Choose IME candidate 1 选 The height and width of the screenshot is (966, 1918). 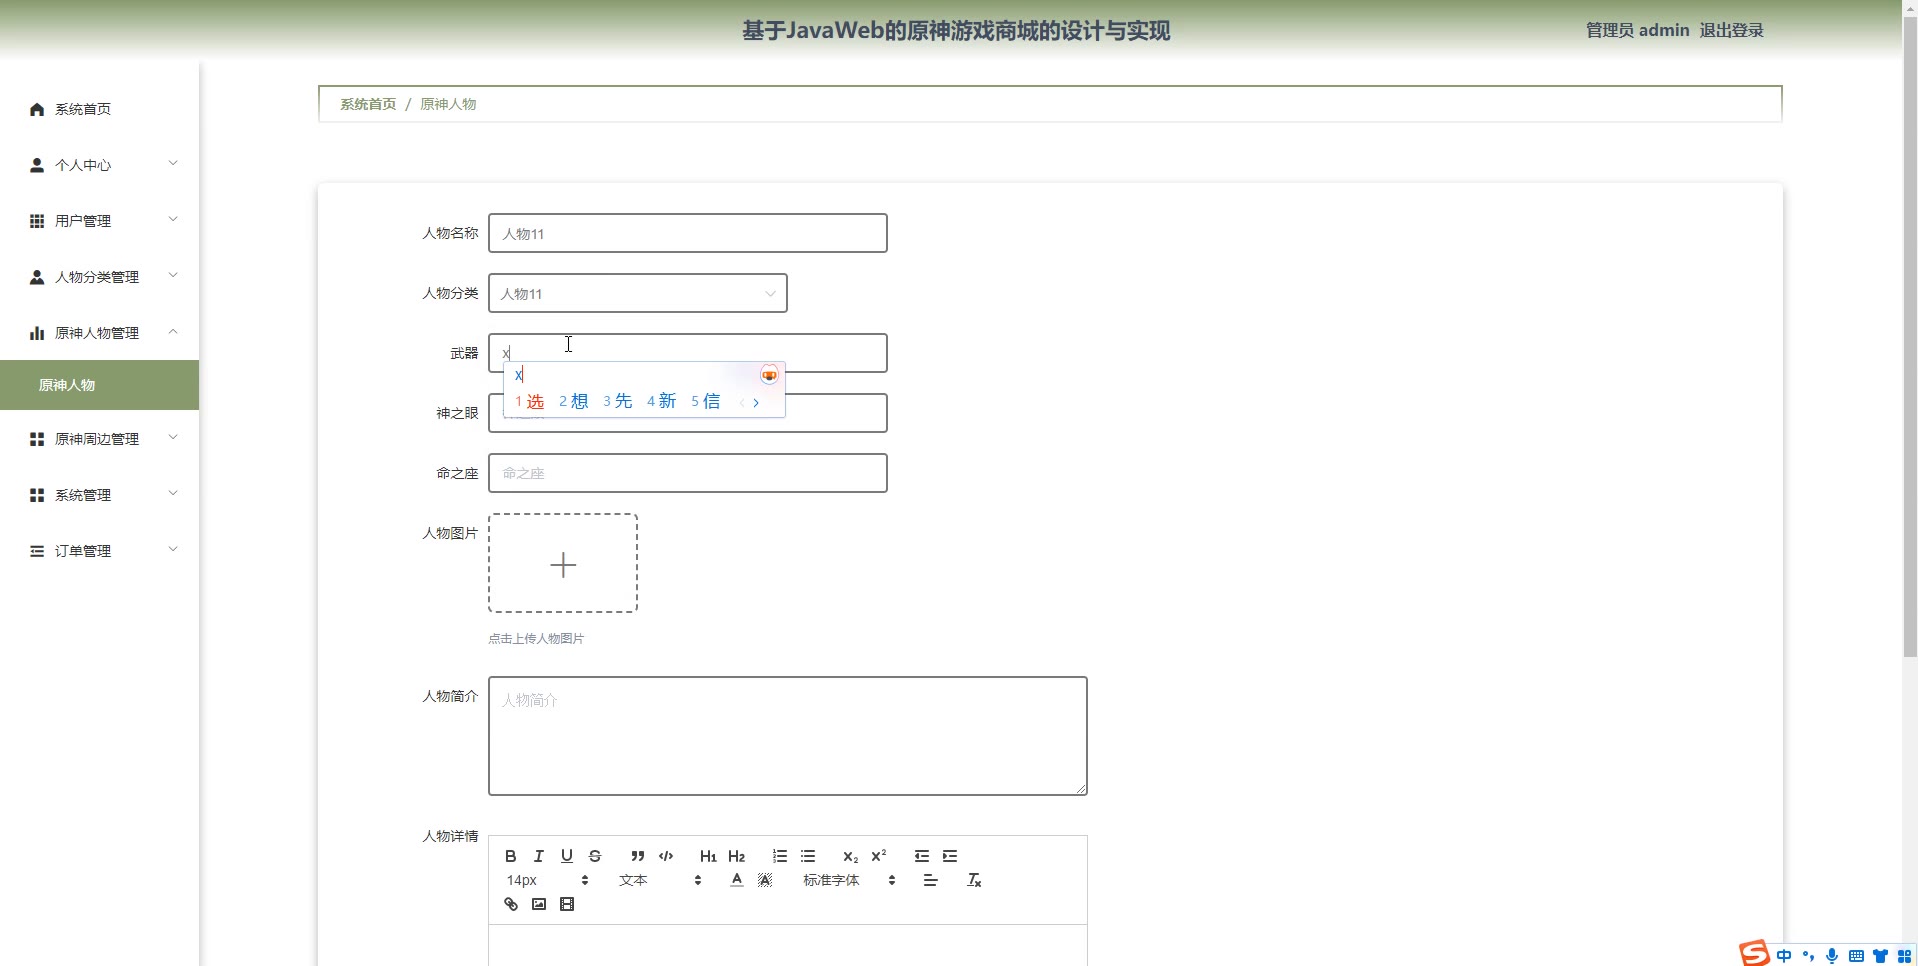click(530, 401)
